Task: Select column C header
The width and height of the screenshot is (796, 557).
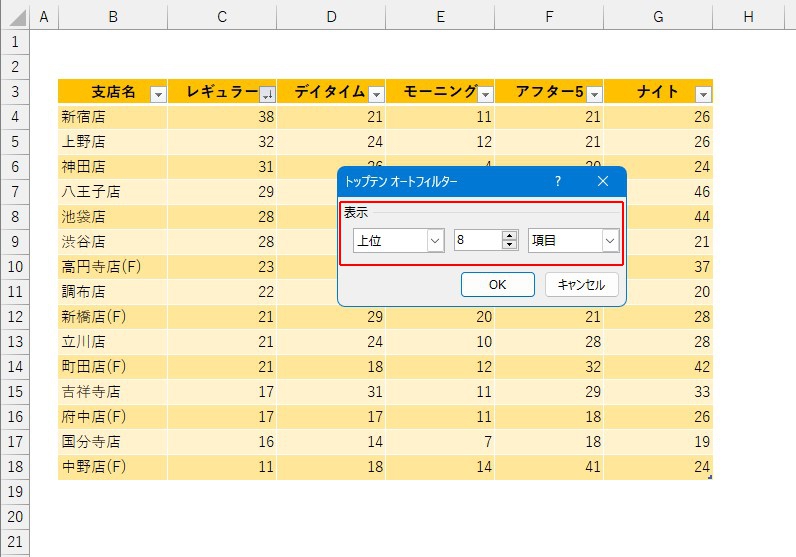Action: coord(222,16)
